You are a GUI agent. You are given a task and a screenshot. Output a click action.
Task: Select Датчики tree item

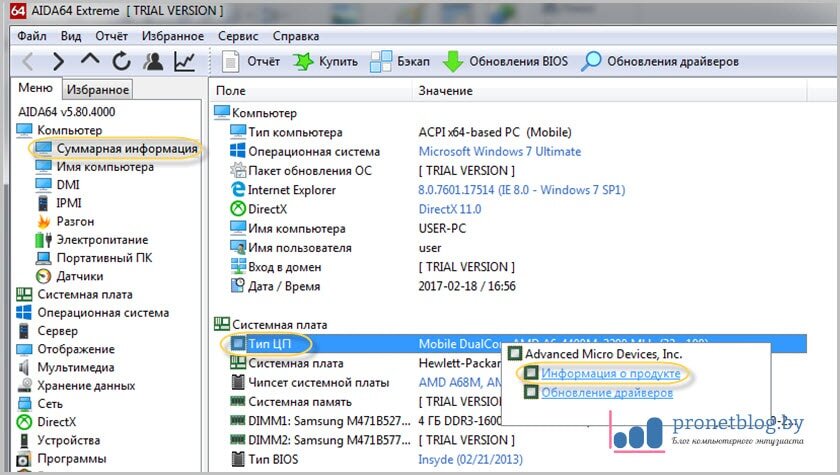[69, 276]
